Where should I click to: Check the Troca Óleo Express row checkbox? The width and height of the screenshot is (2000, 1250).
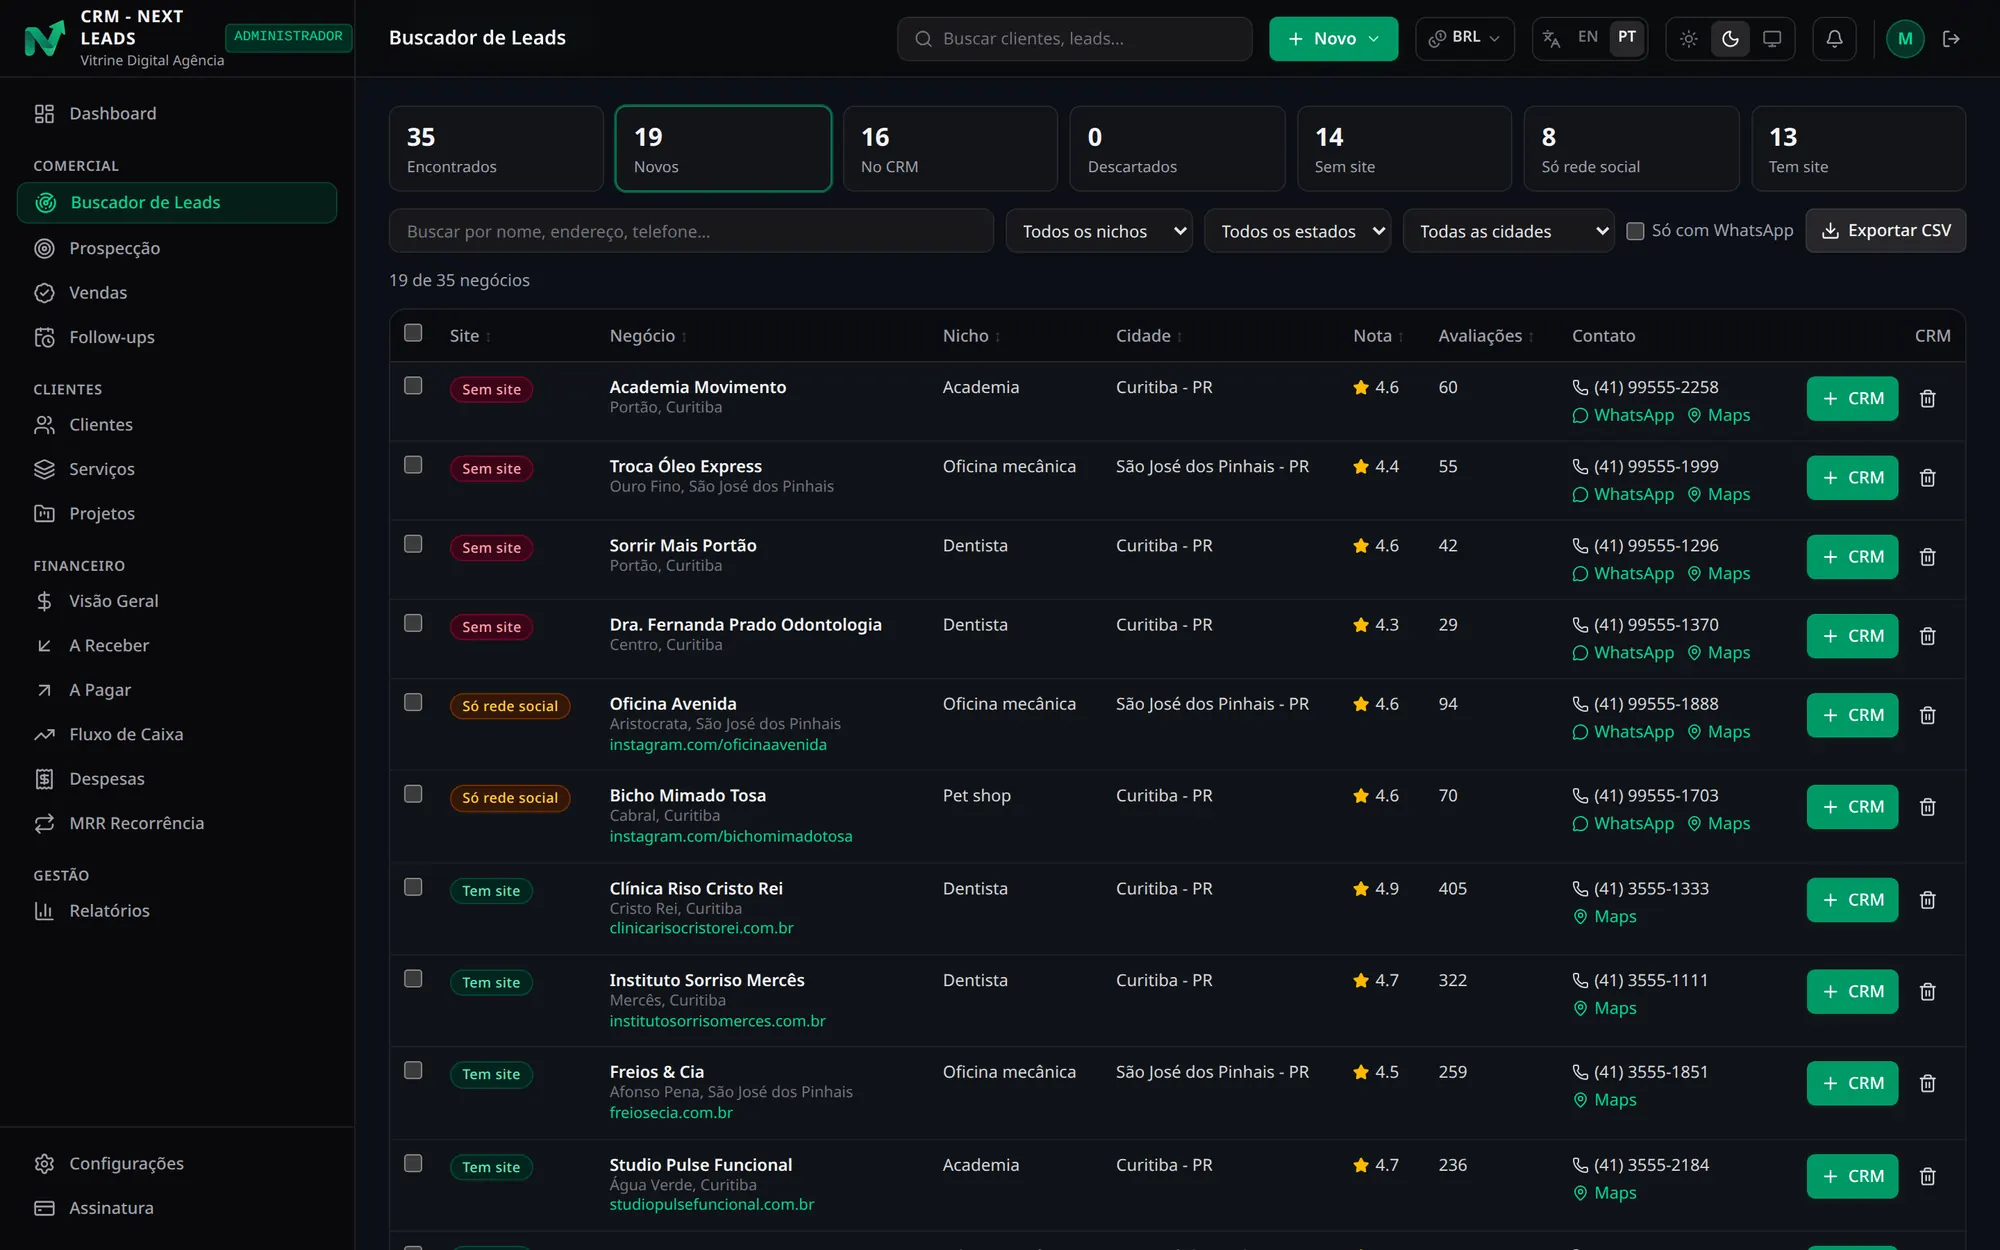pos(413,465)
